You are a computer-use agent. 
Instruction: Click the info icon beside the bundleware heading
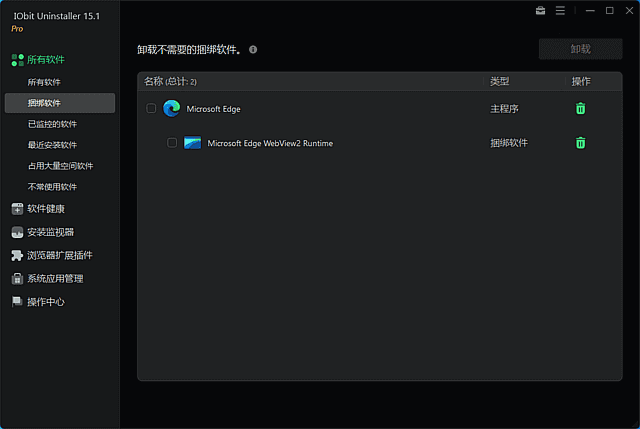tap(253, 49)
